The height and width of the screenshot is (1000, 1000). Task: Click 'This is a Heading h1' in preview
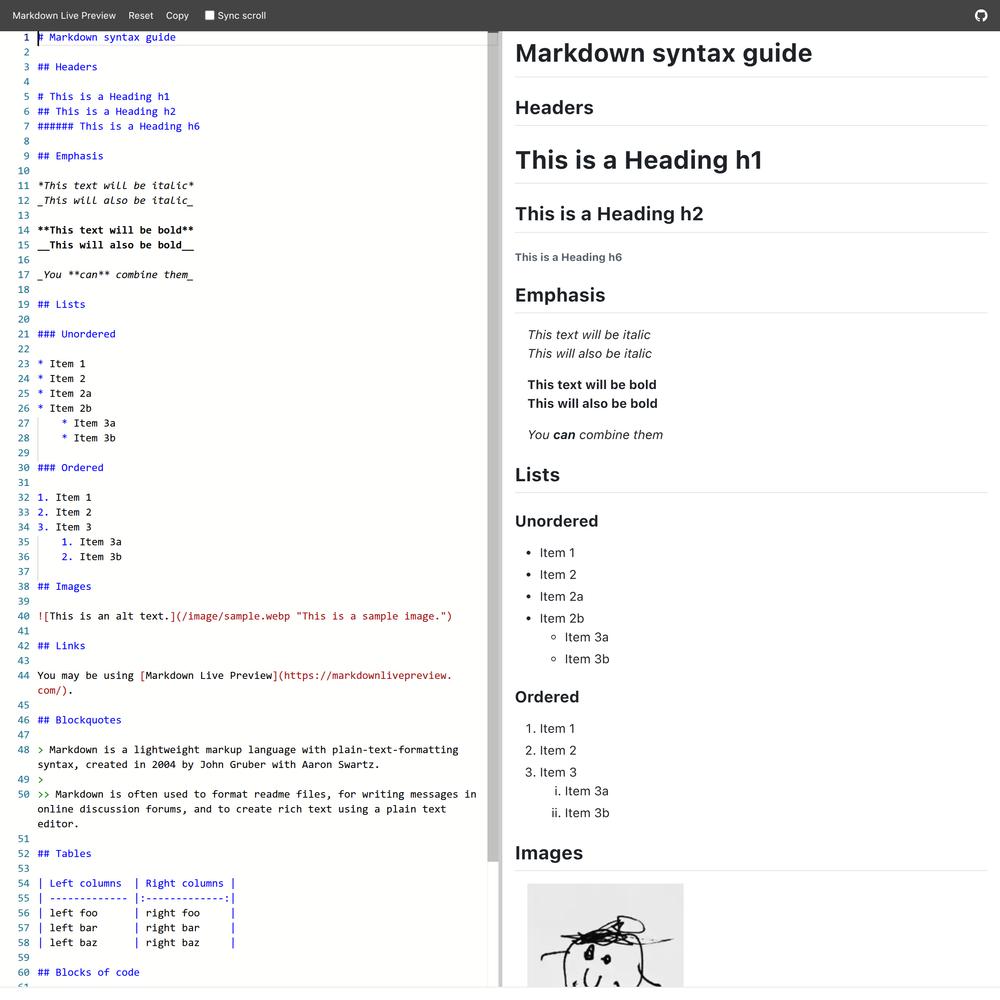point(638,160)
